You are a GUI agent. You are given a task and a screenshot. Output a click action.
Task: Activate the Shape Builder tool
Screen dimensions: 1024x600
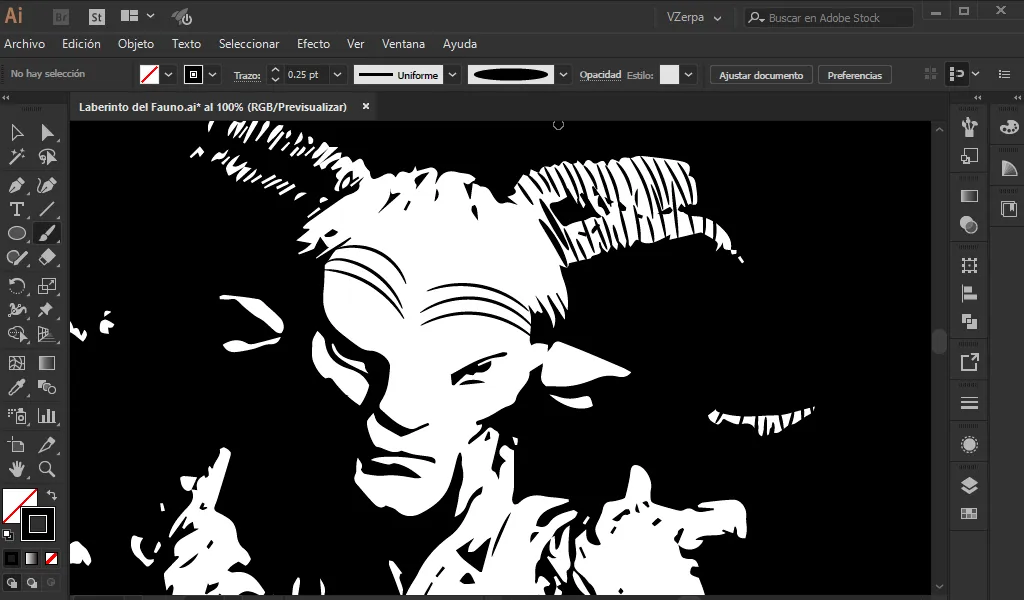pyautogui.click(x=17, y=334)
